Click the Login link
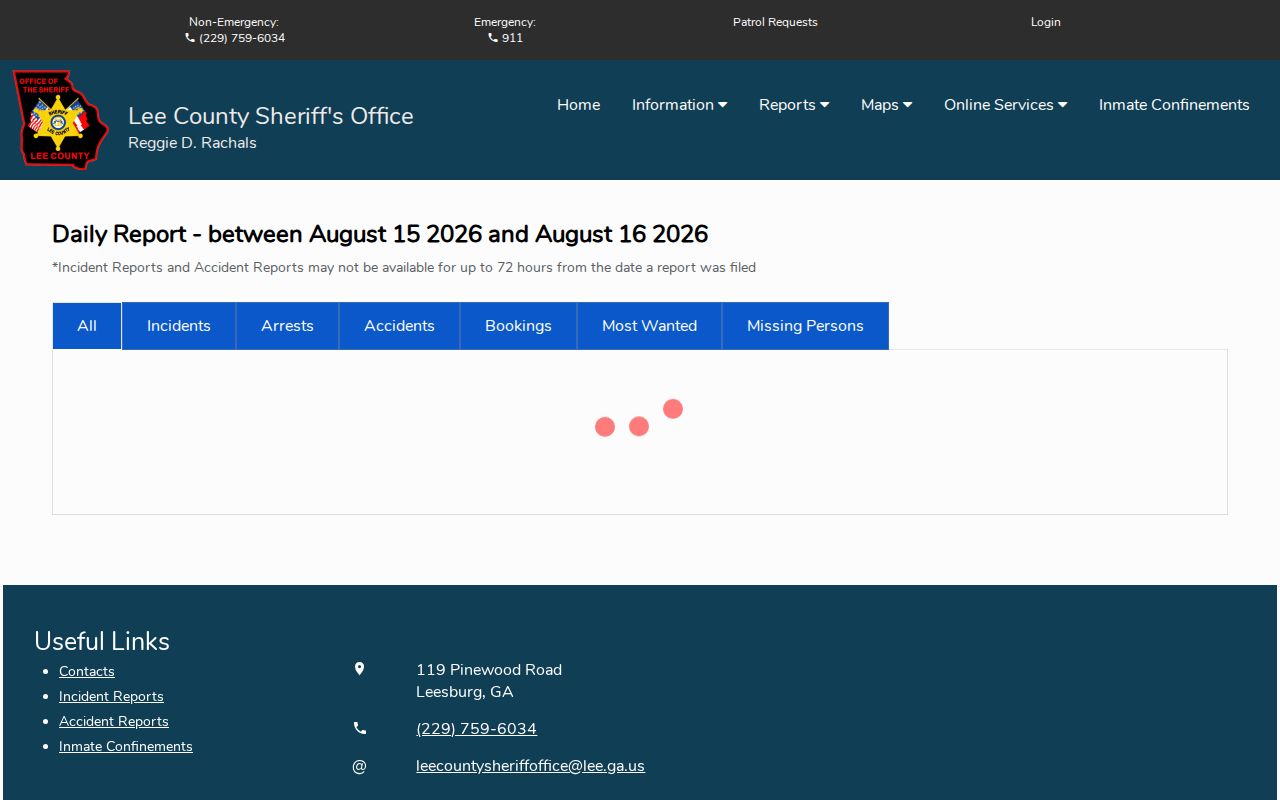The height and width of the screenshot is (800, 1280). pos(1046,22)
